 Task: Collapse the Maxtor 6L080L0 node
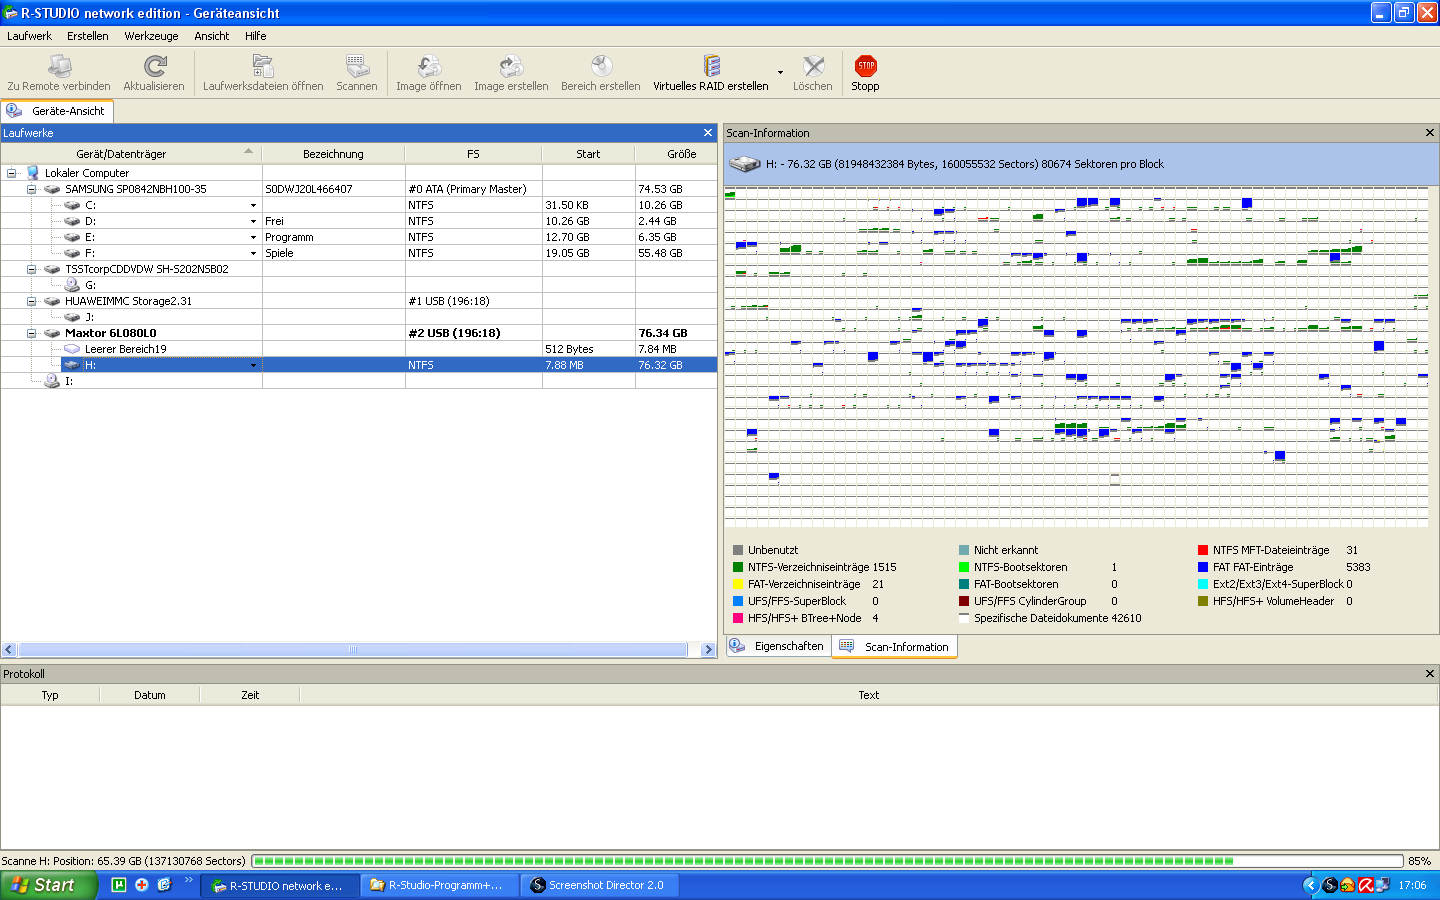coord(31,333)
